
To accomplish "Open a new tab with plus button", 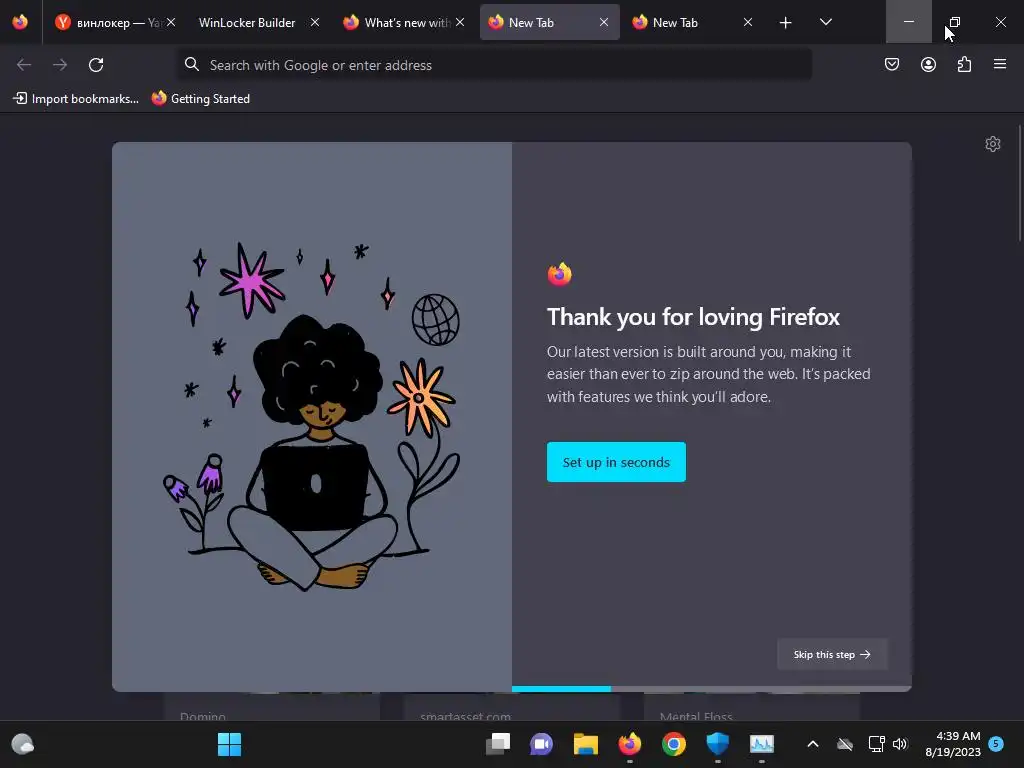I will 786,23.
